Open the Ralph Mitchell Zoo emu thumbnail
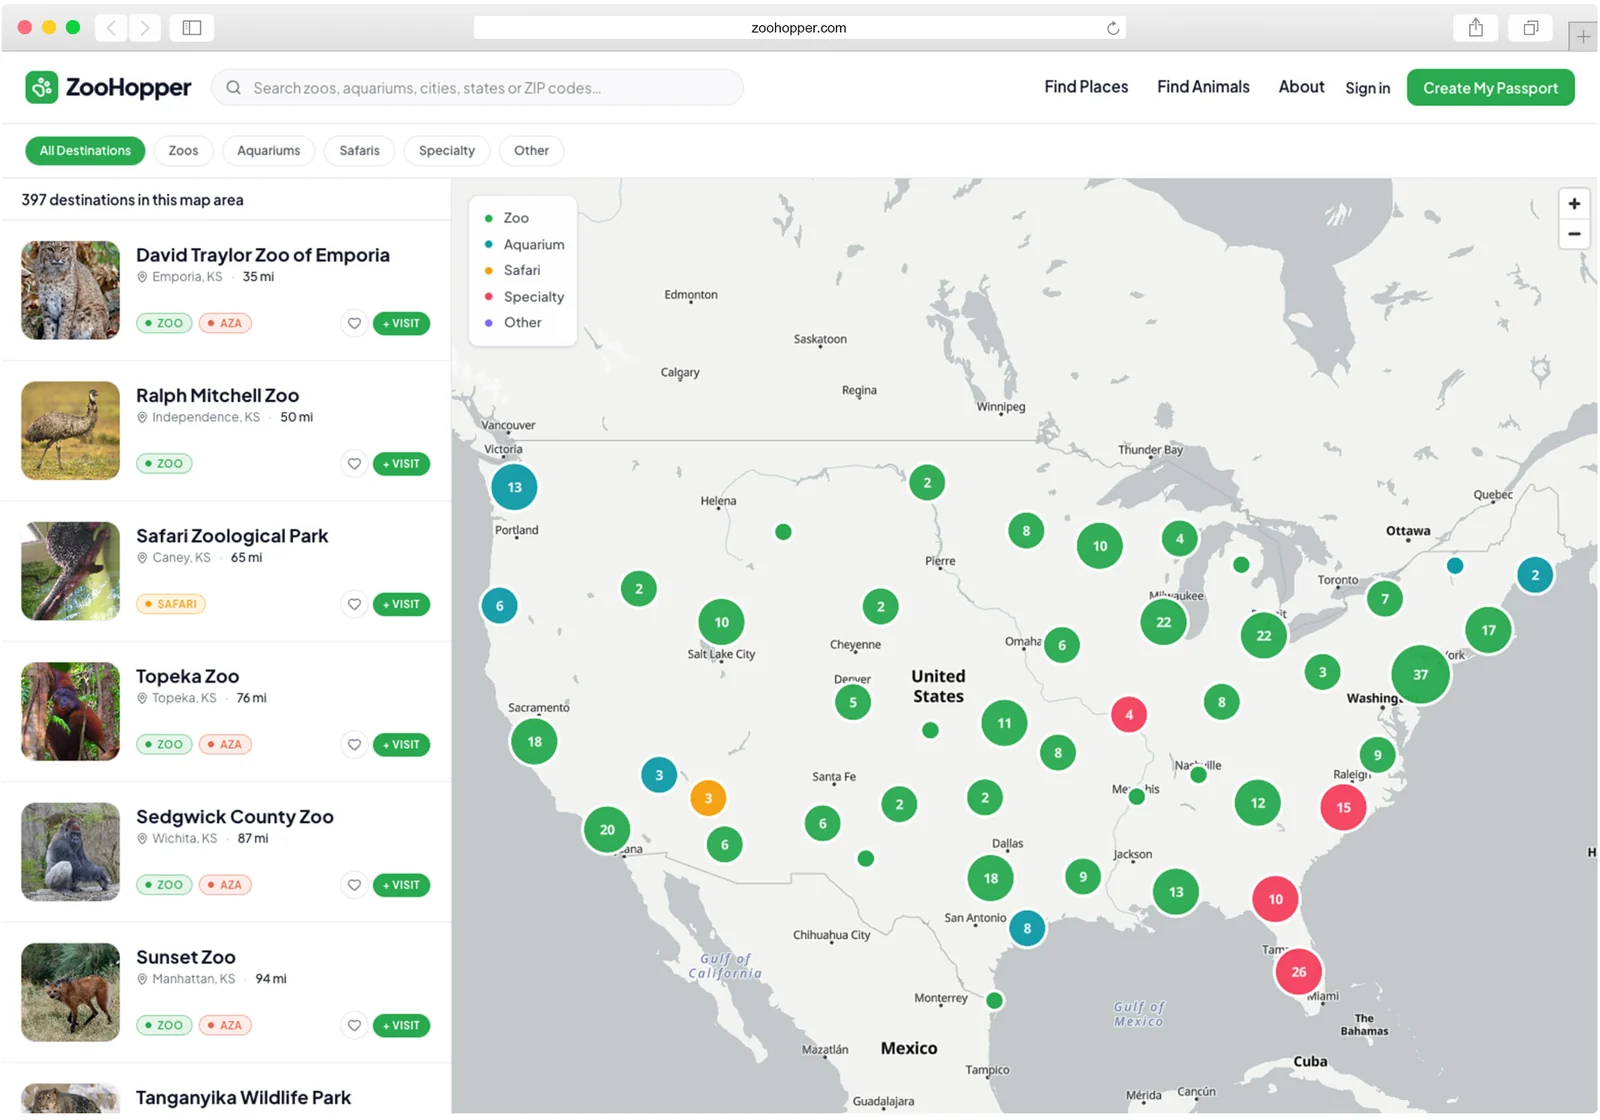1600x1120 pixels. point(70,431)
